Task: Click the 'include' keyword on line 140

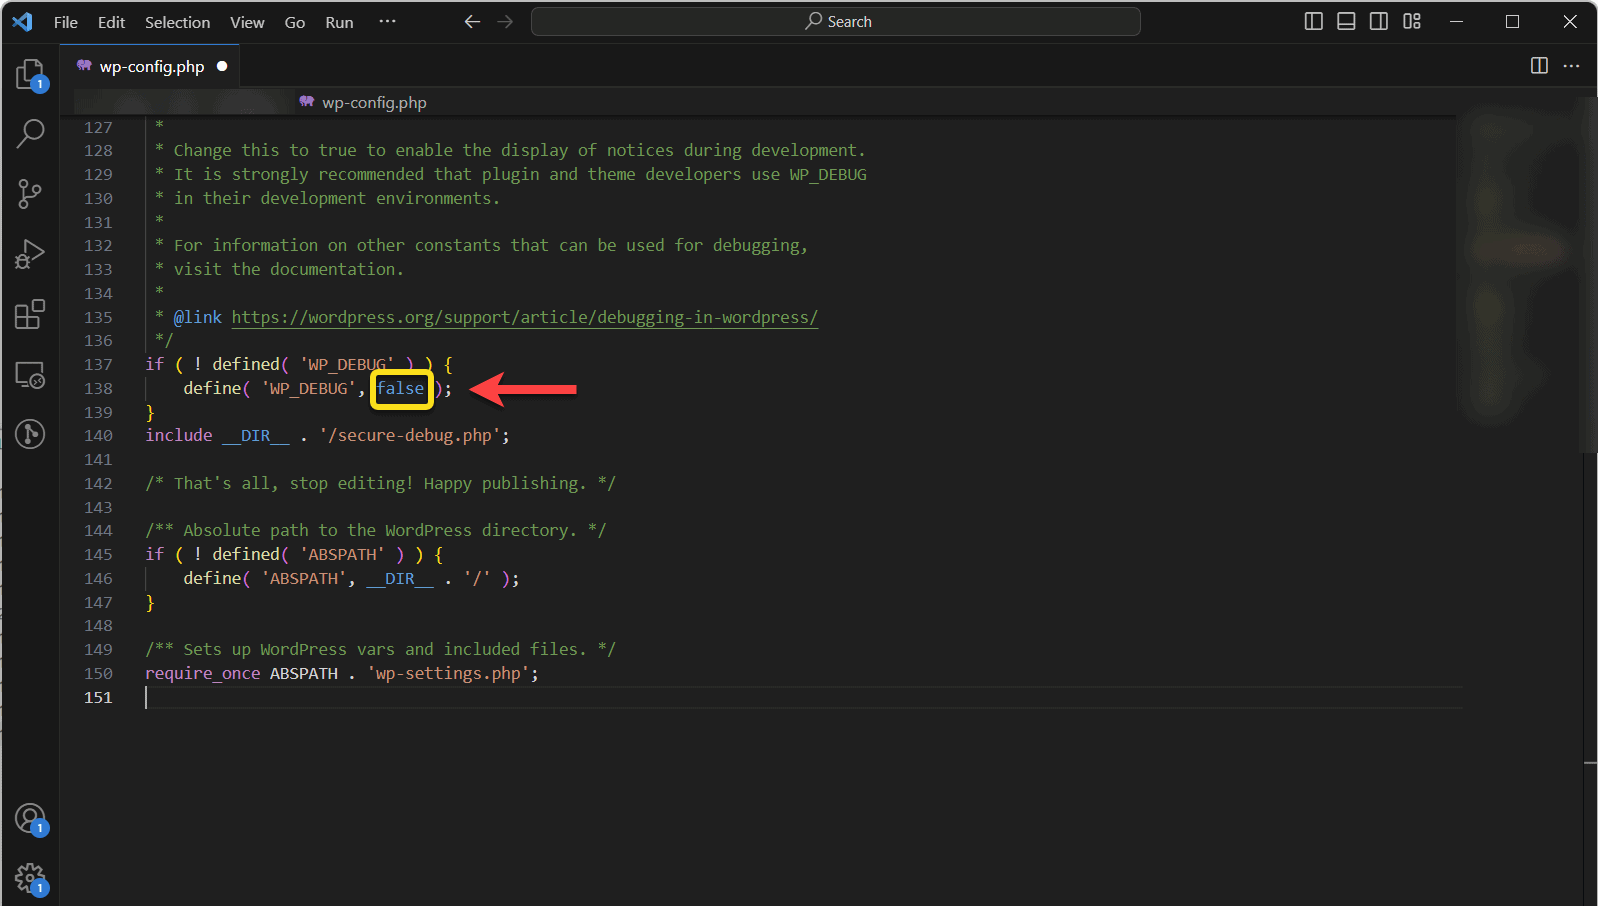Action: (179, 435)
